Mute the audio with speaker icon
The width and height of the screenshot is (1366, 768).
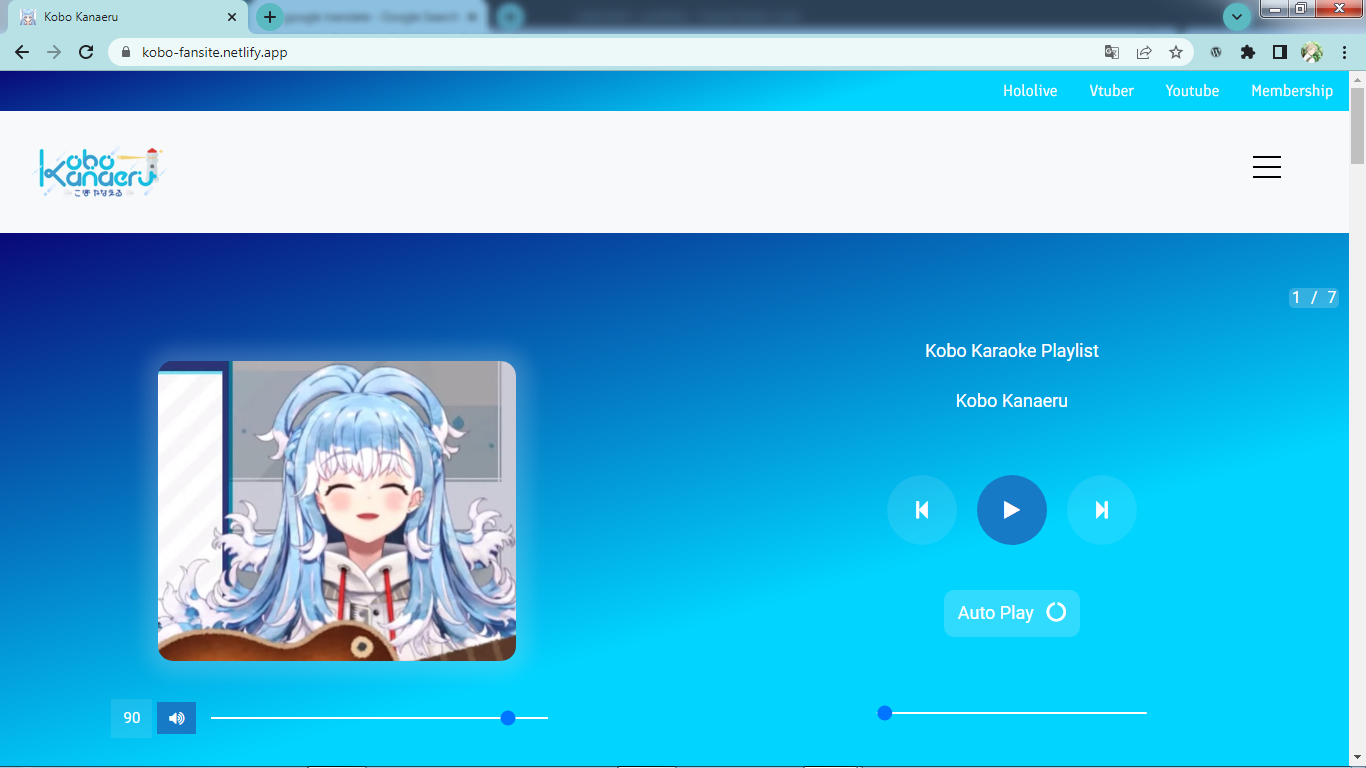176,718
